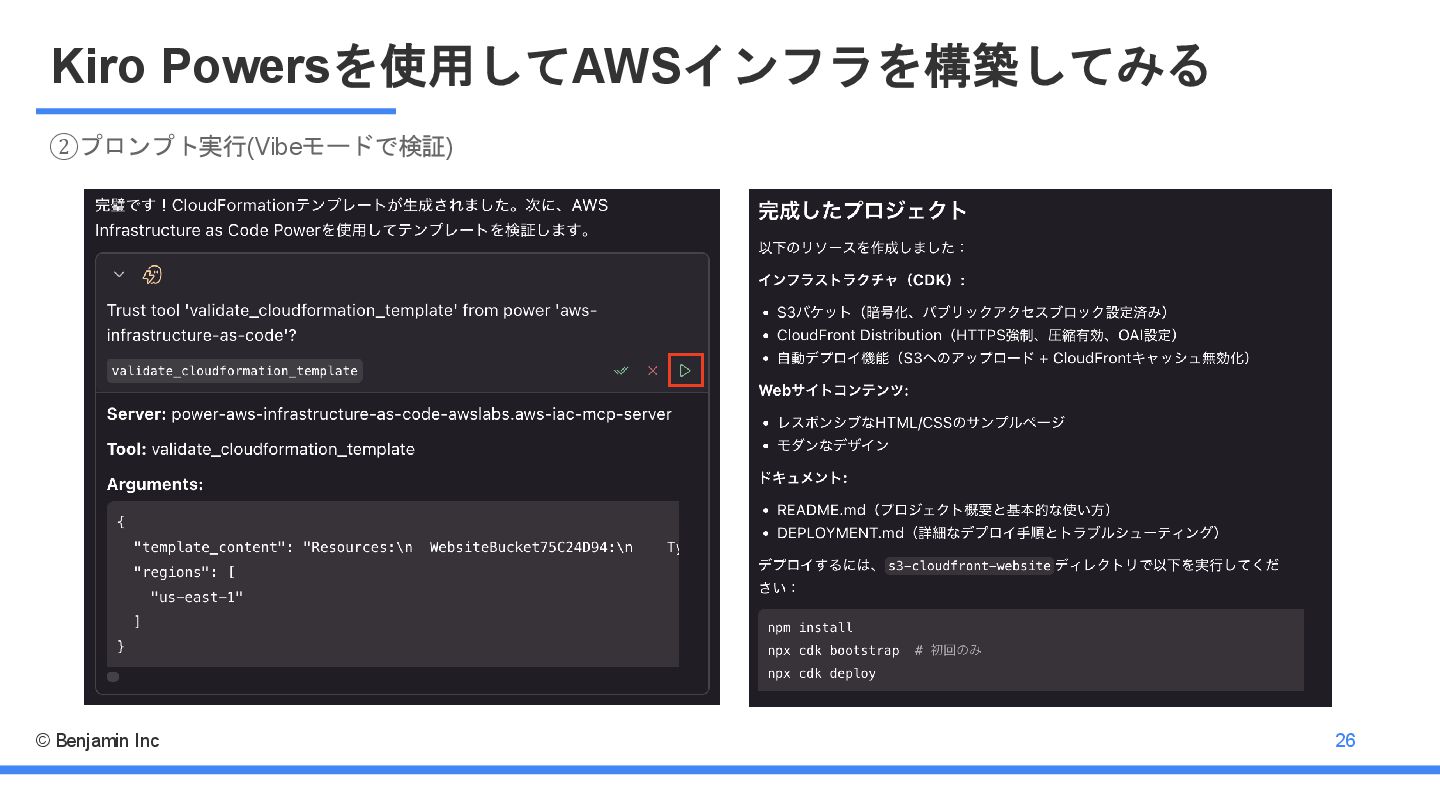
Task: Click the S3バケット bullet item
Action: coord(972,312)
